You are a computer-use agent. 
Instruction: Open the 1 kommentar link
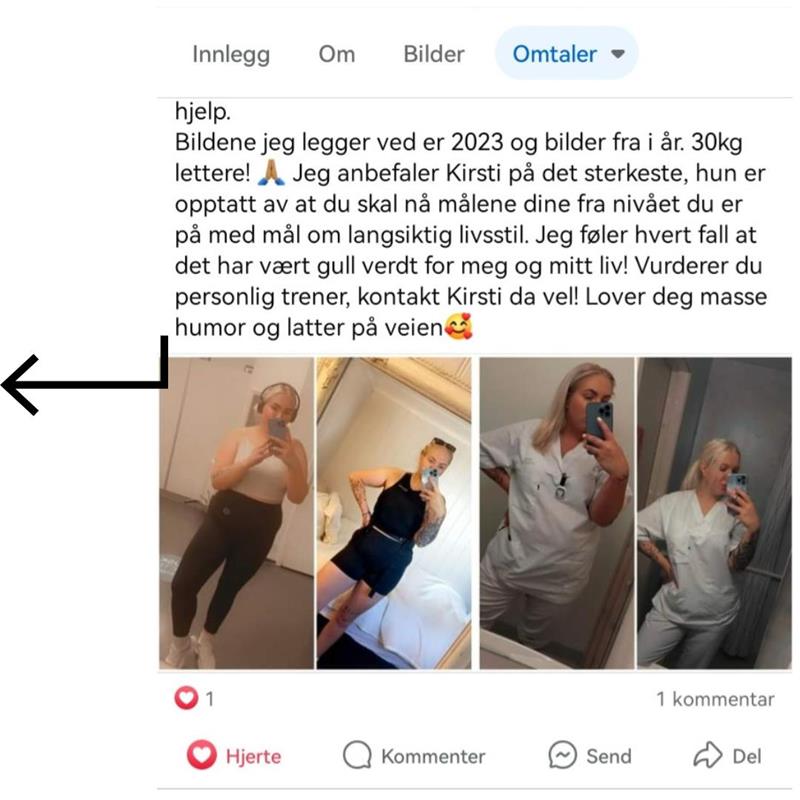point(715,699)
